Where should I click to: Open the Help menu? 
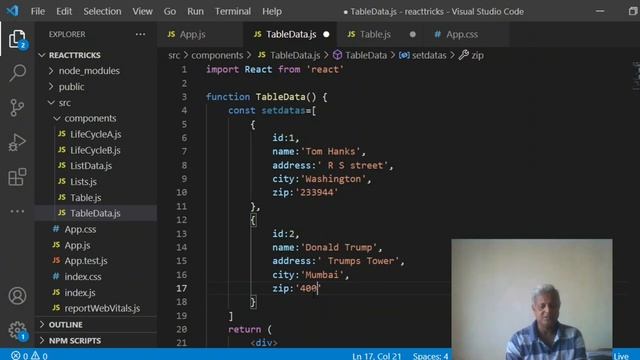272,11
